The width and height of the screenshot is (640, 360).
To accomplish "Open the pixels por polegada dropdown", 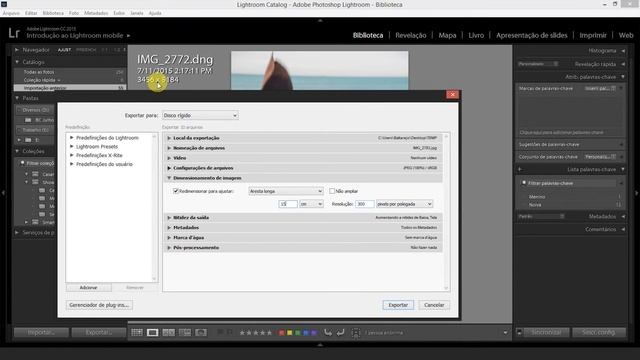I will 404,204.
